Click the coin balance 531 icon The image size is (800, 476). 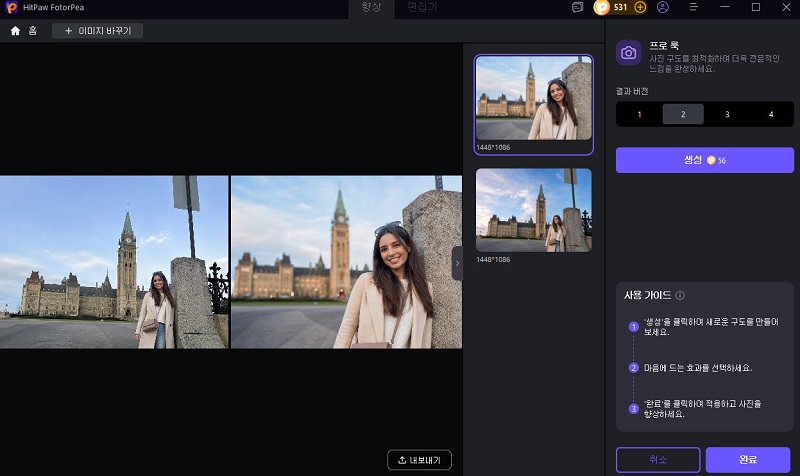coord(602,7)
